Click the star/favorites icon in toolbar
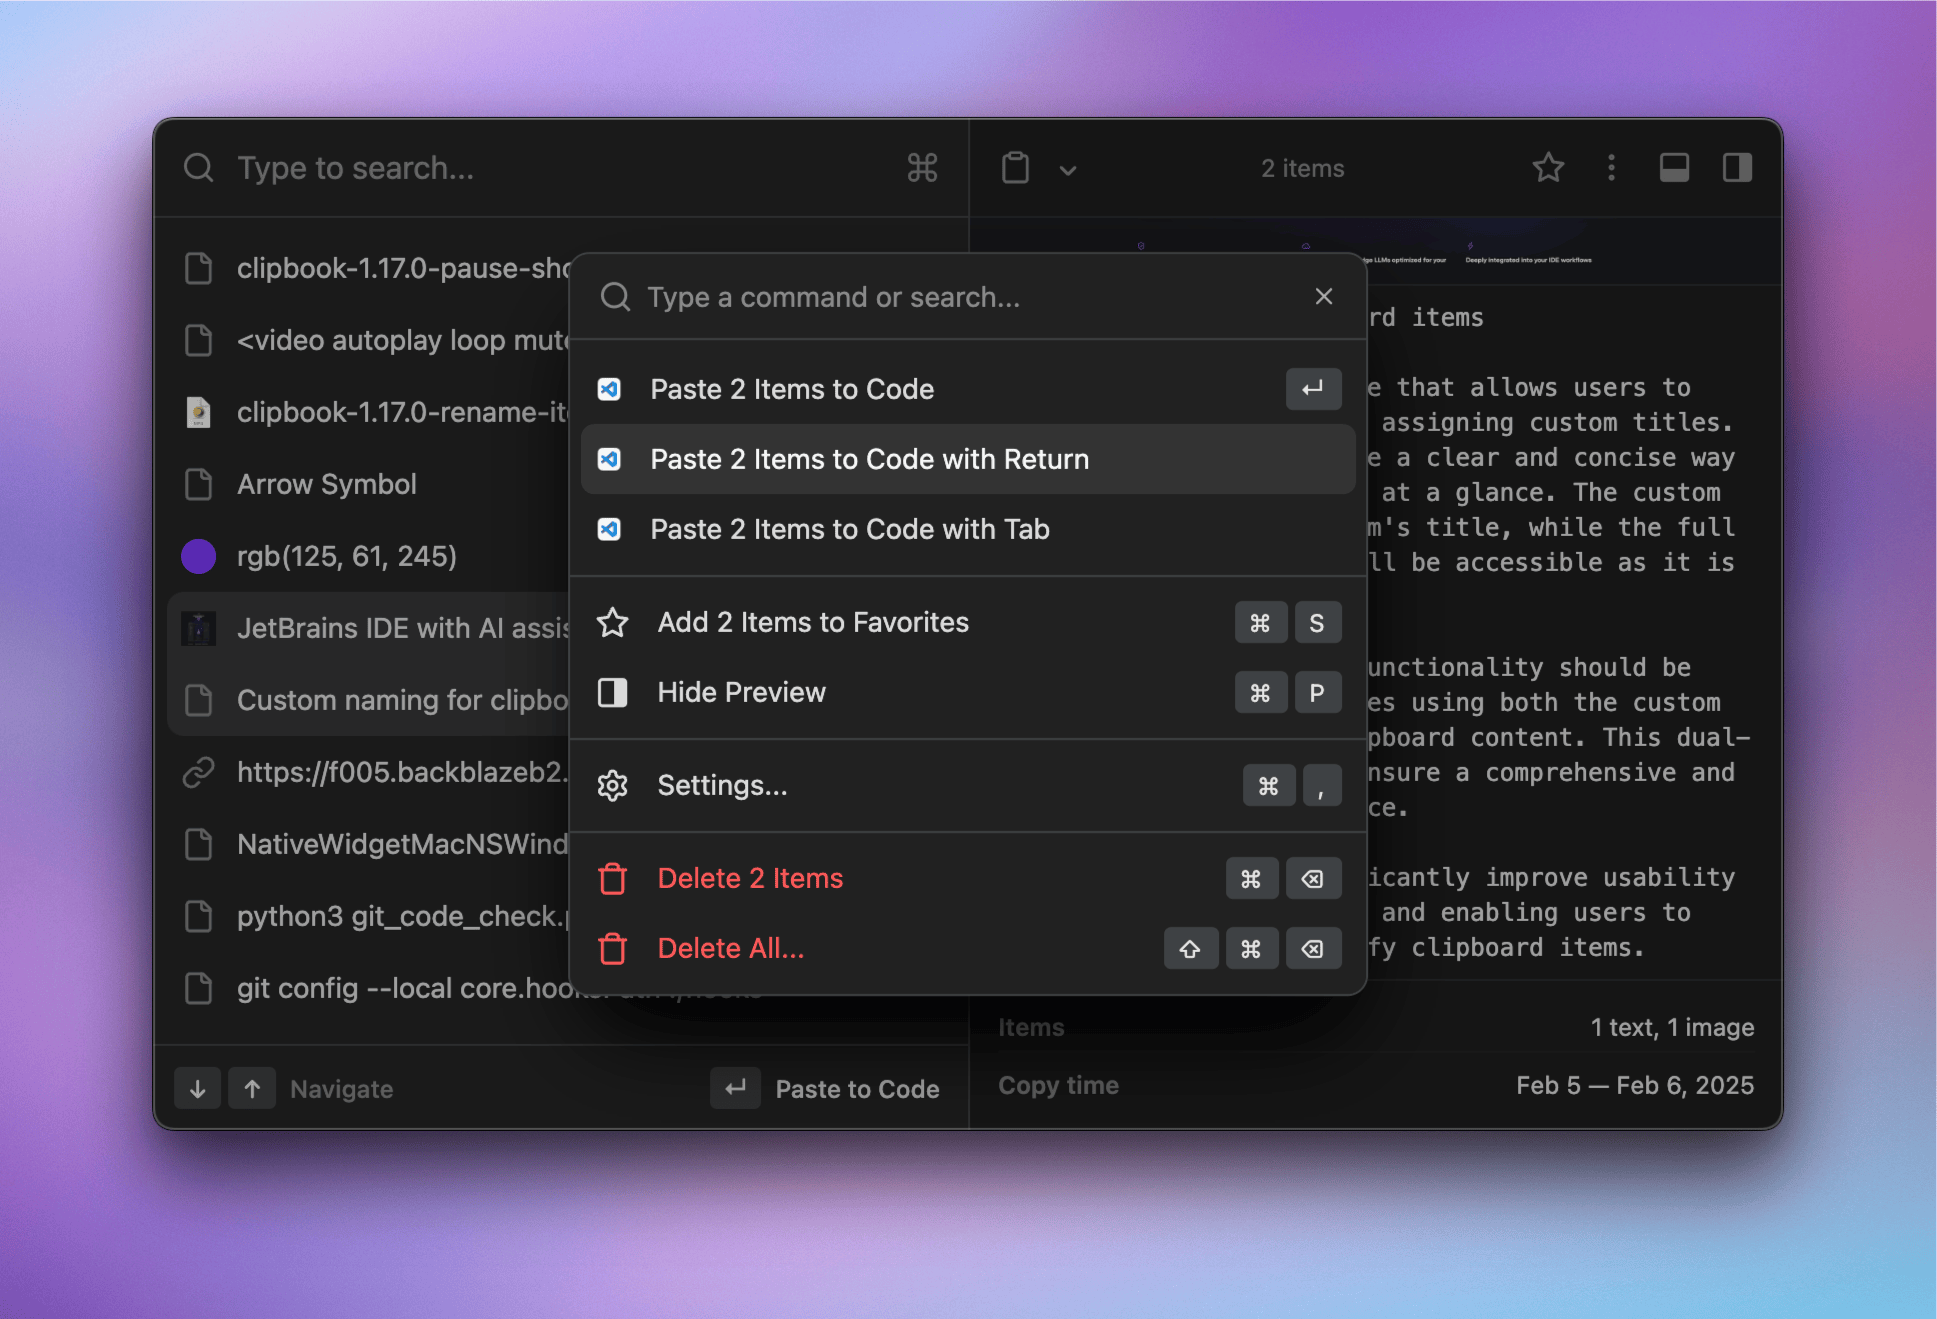The width and height of the screenshot is (1937, 1319). [1548, 168]
